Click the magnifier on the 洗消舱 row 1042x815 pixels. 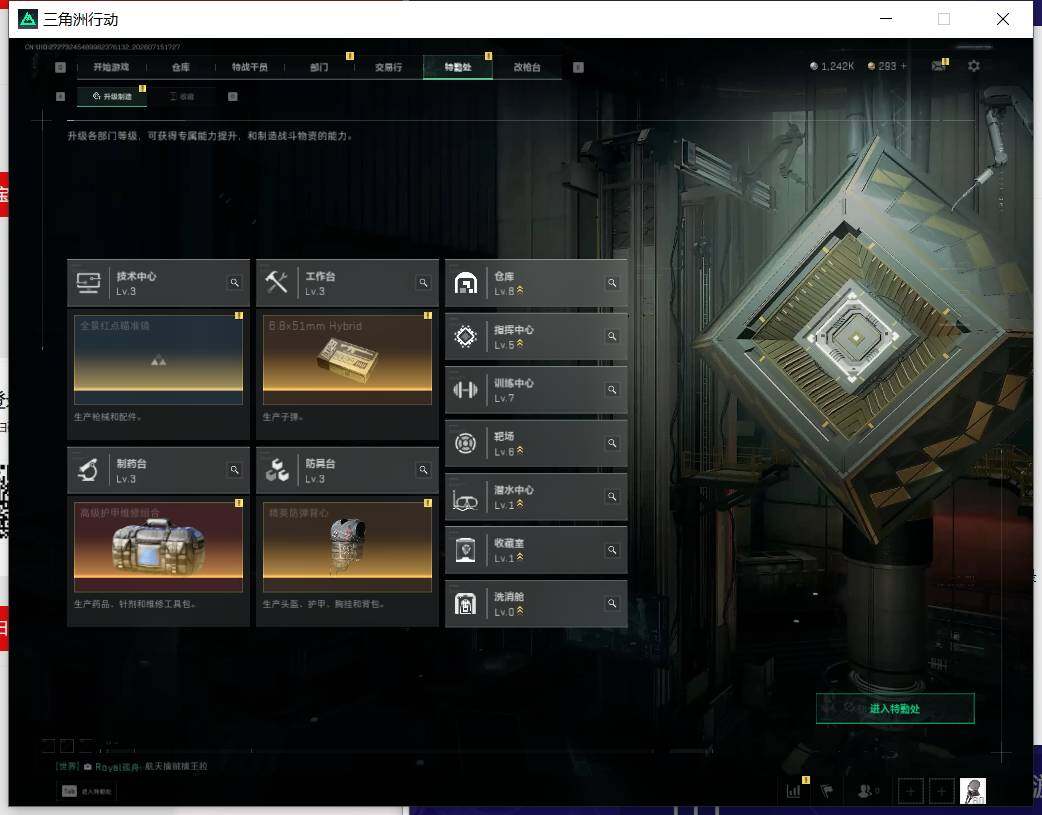(612, 603)
